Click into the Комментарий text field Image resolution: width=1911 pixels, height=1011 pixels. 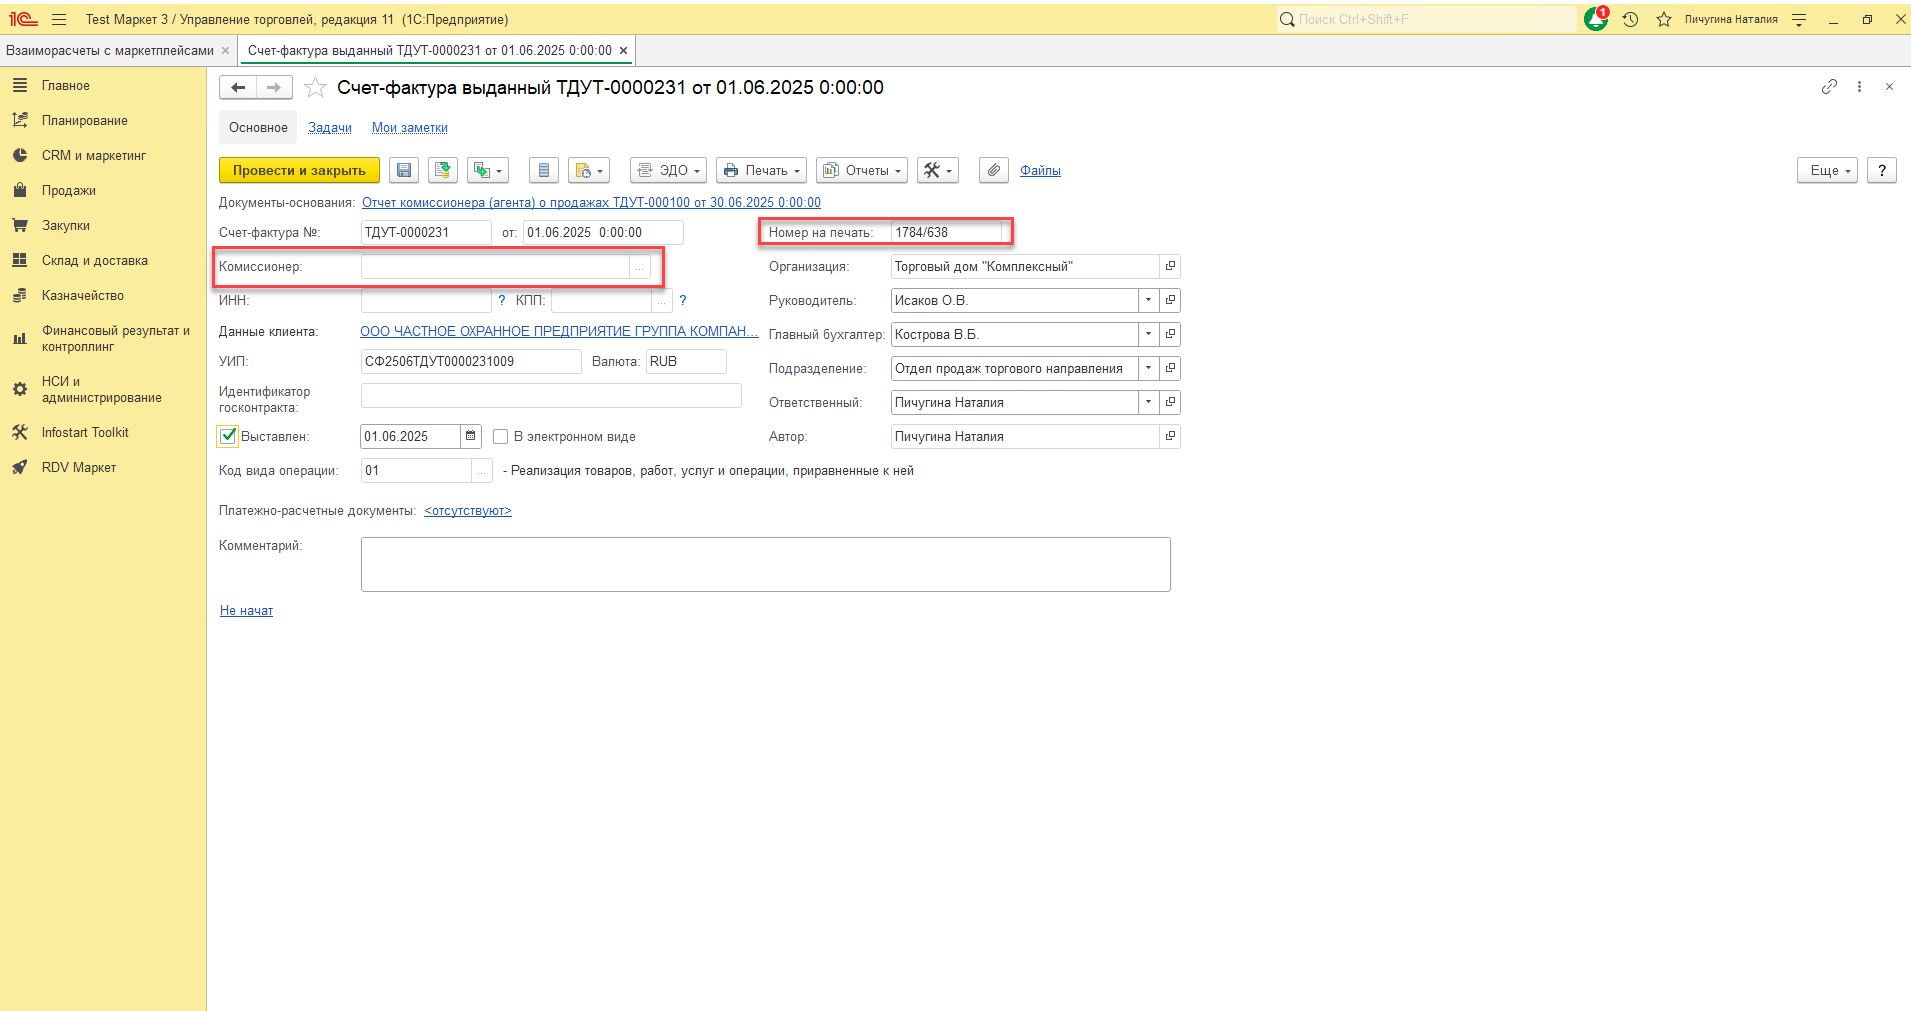(x=765, y=564)
